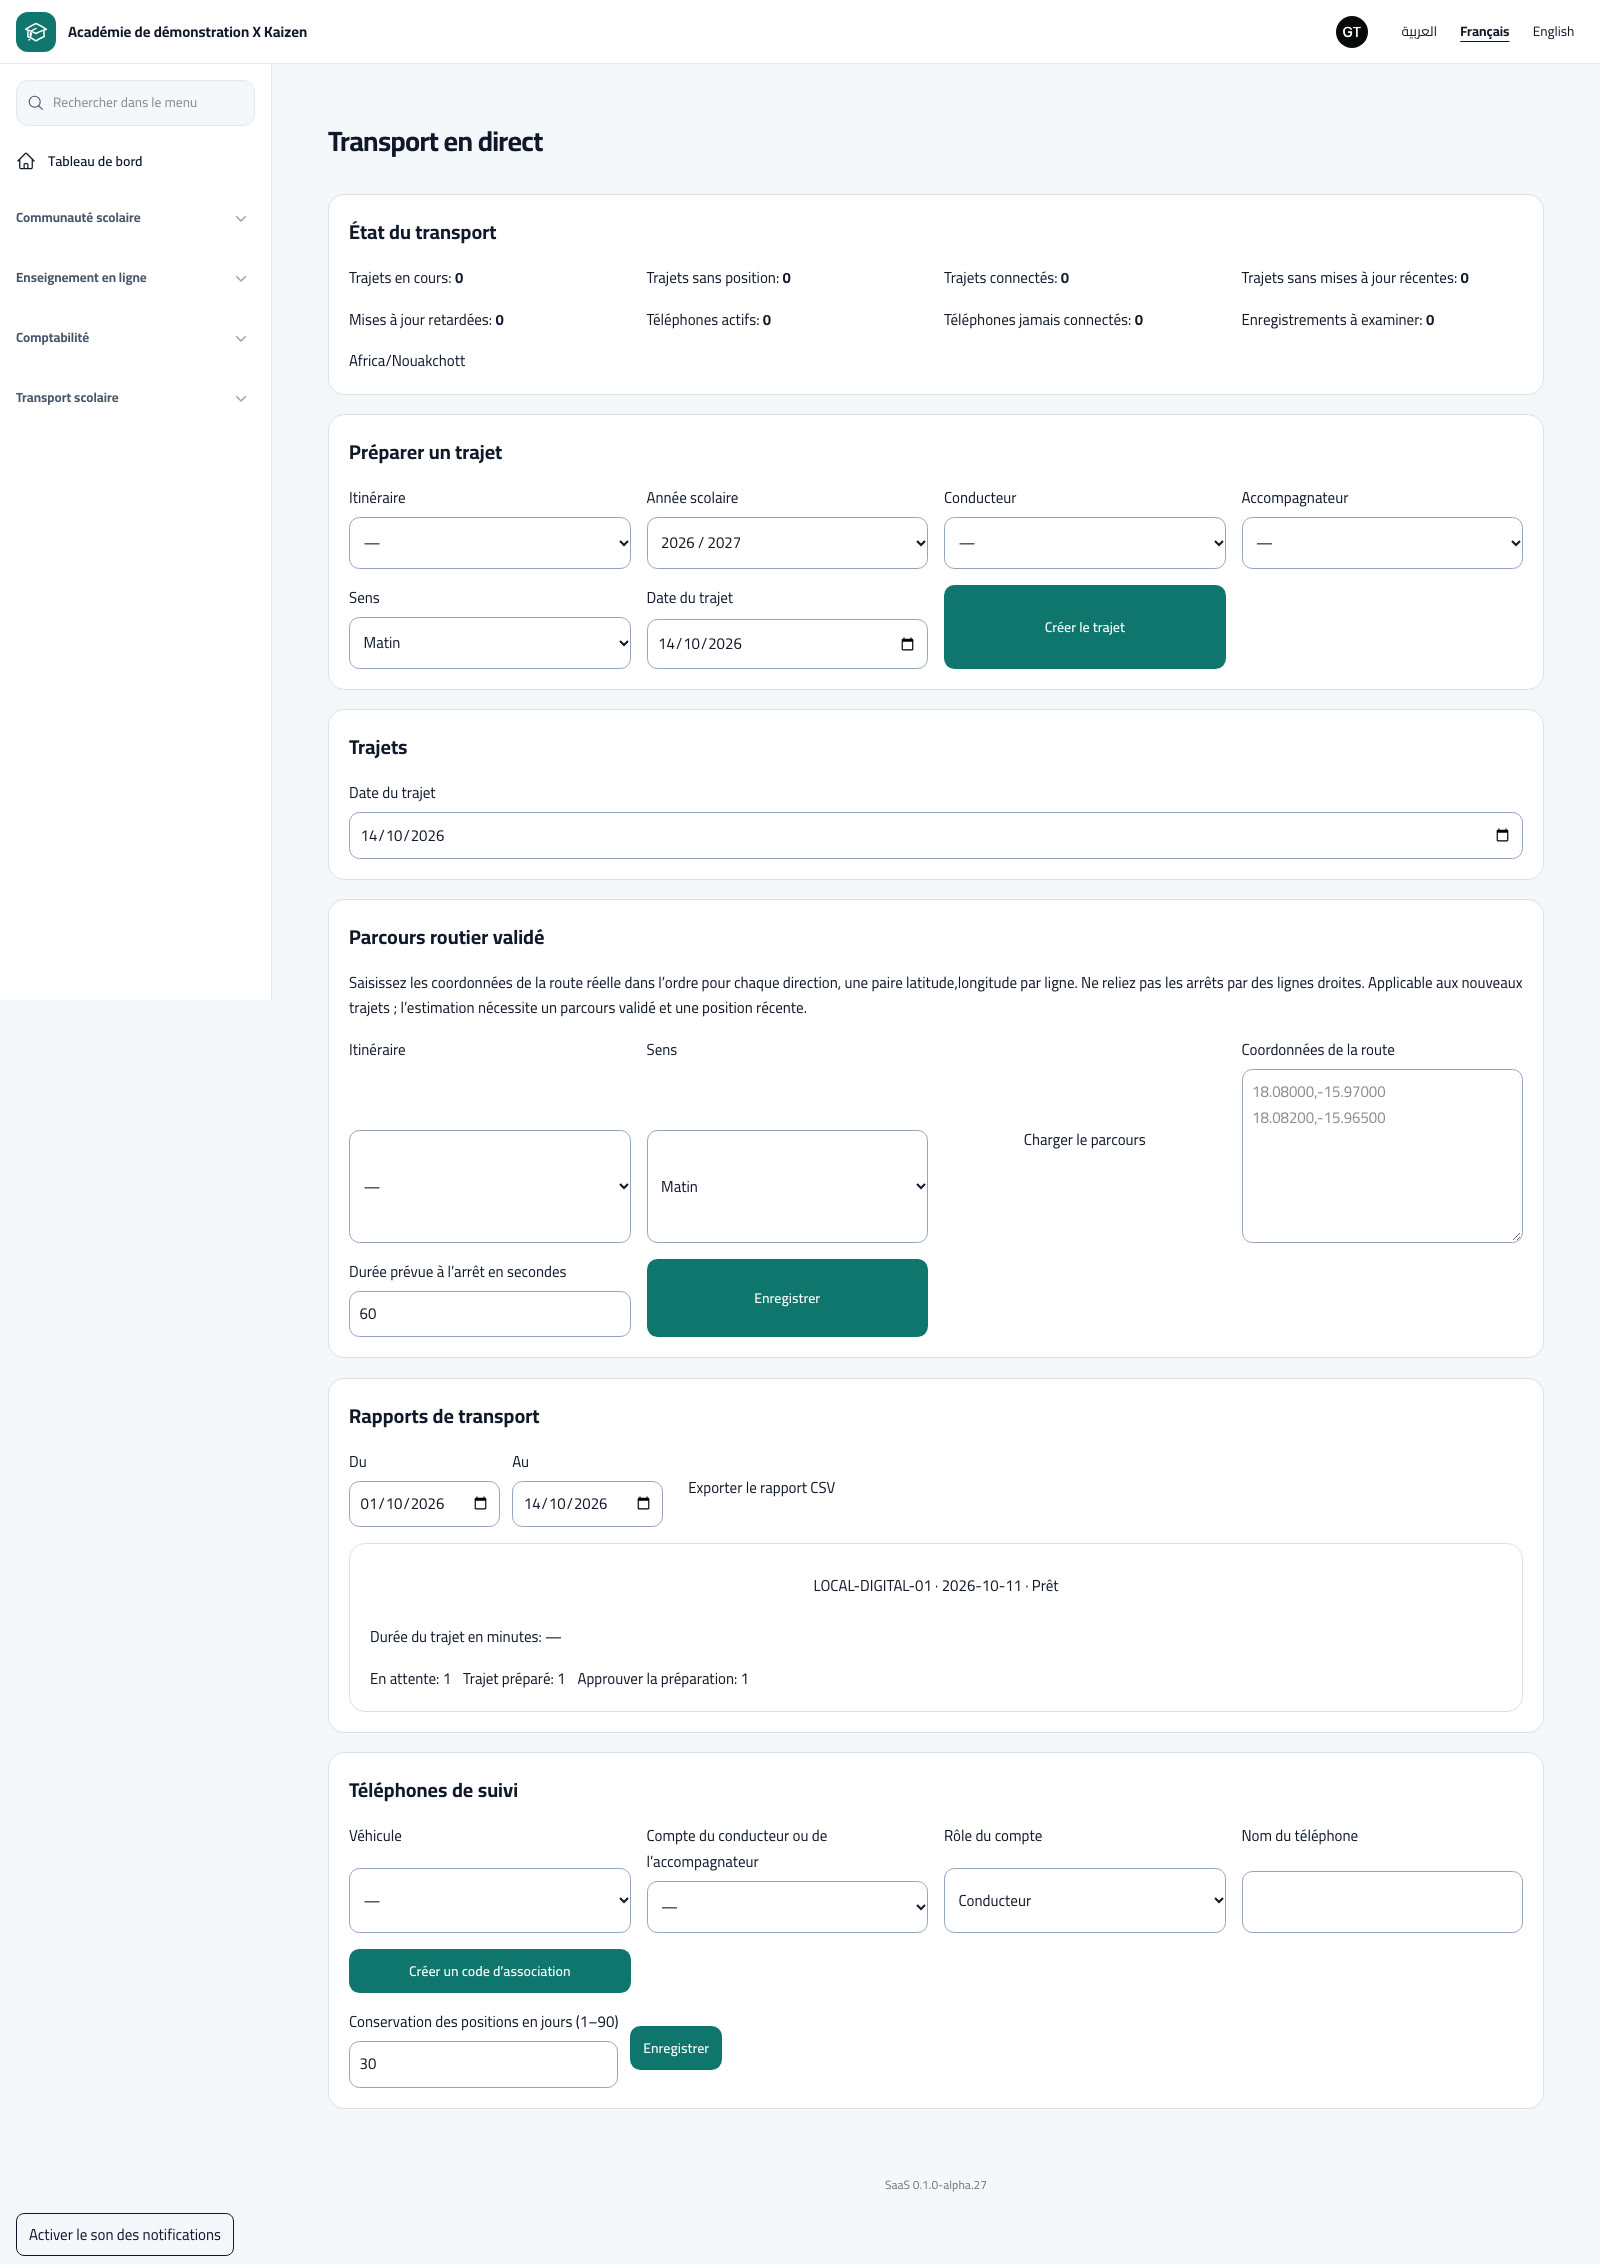This screenshot has width=1600, height=2264.
Task: Click the search magnifier icon in menu
Action: pos(36,103)
